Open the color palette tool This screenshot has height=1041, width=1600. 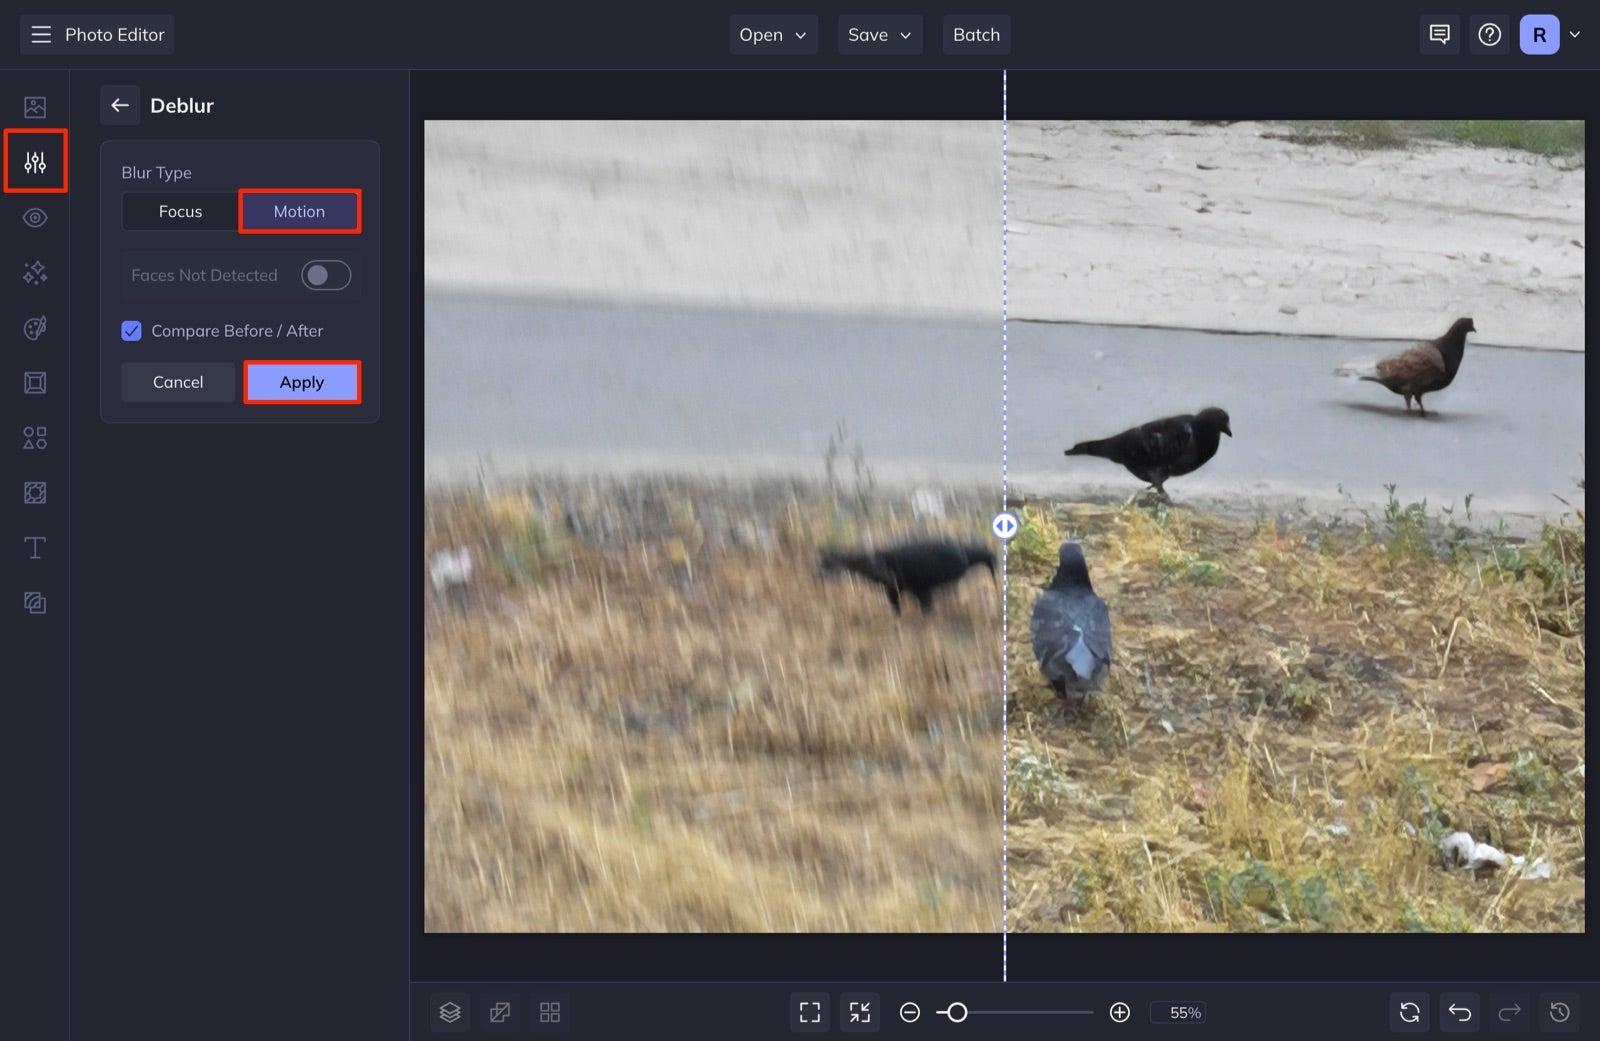[x=35, y=327]
